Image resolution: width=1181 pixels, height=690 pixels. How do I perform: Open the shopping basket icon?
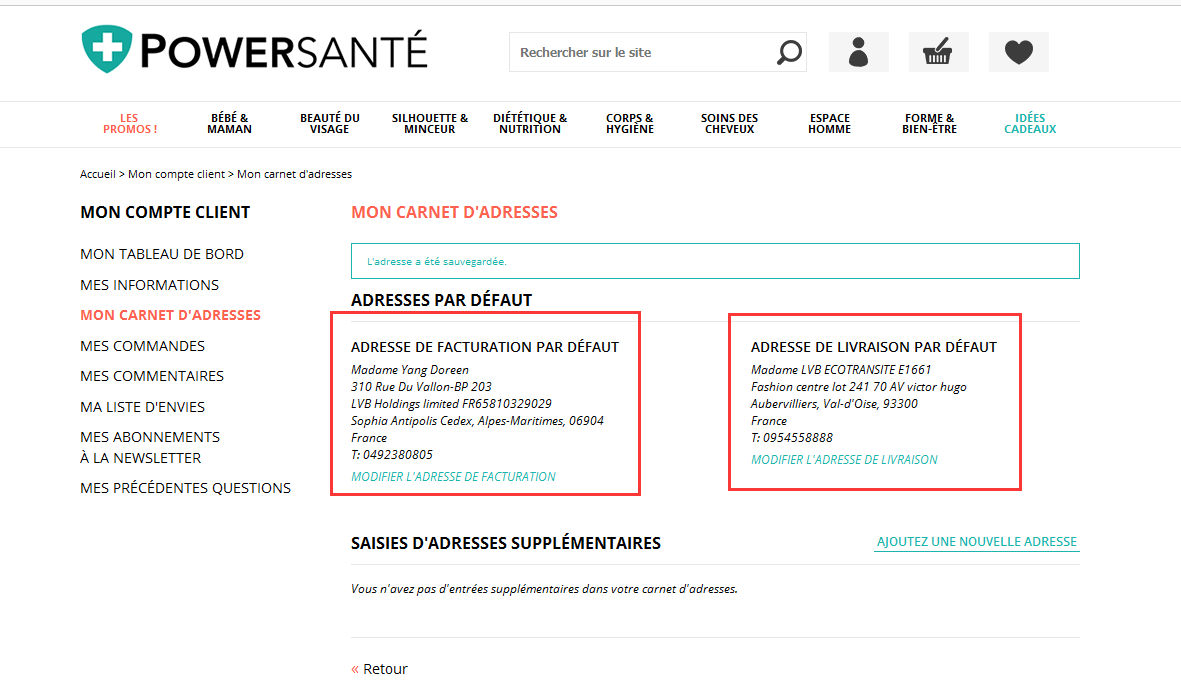(938, 52)
